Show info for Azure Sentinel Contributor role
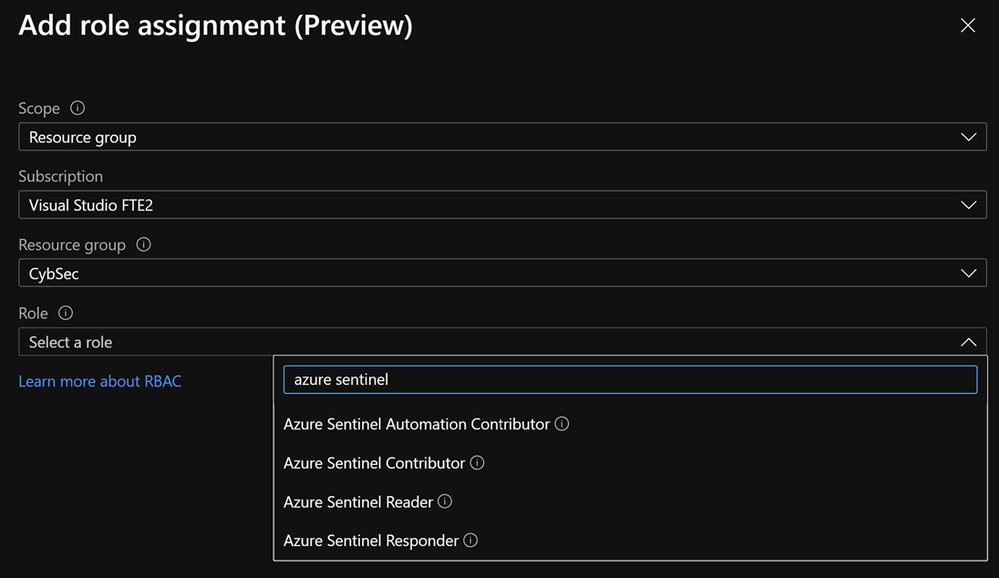The height and width of the screenshot is (578, 999). 477,463
